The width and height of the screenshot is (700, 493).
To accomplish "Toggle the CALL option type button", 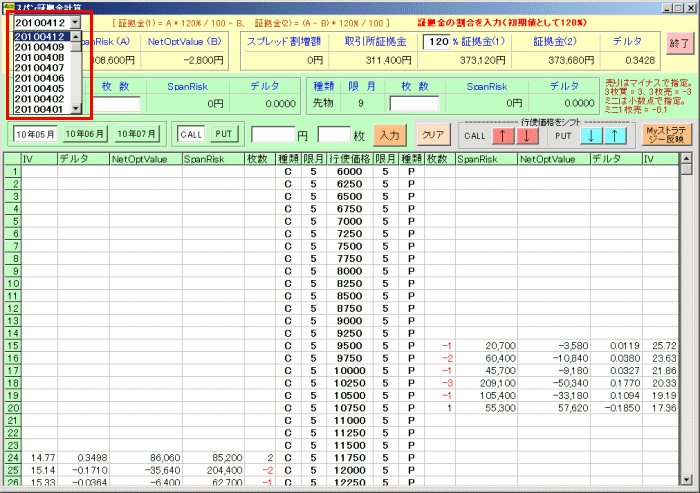I will 191,133.
